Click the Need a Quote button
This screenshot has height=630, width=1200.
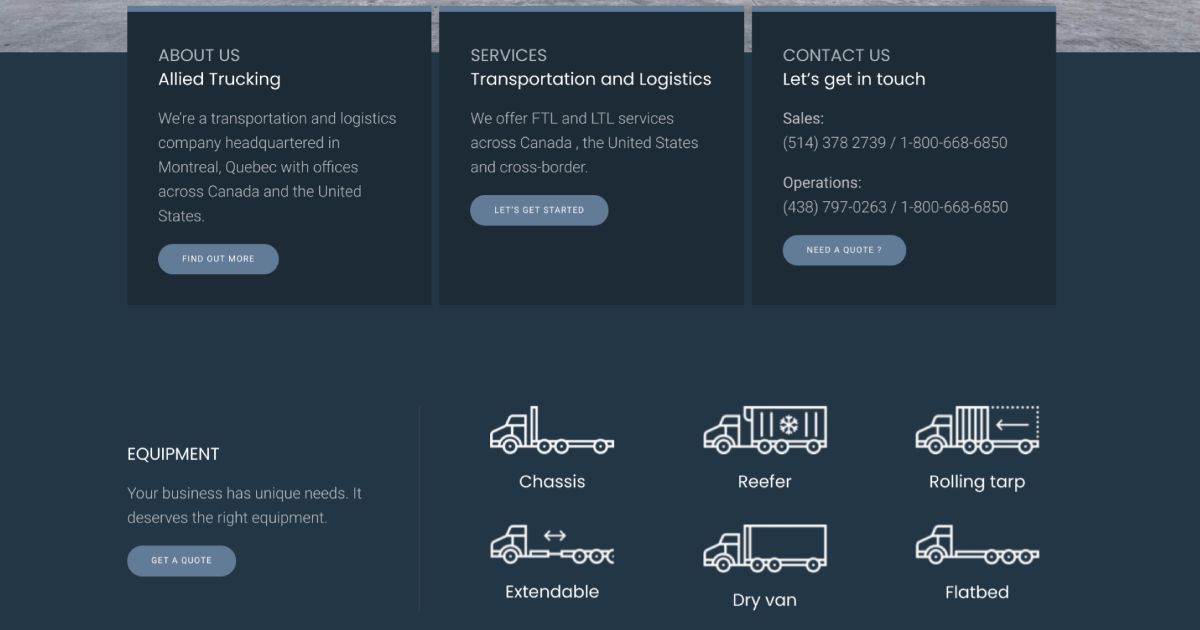point(844,250)
